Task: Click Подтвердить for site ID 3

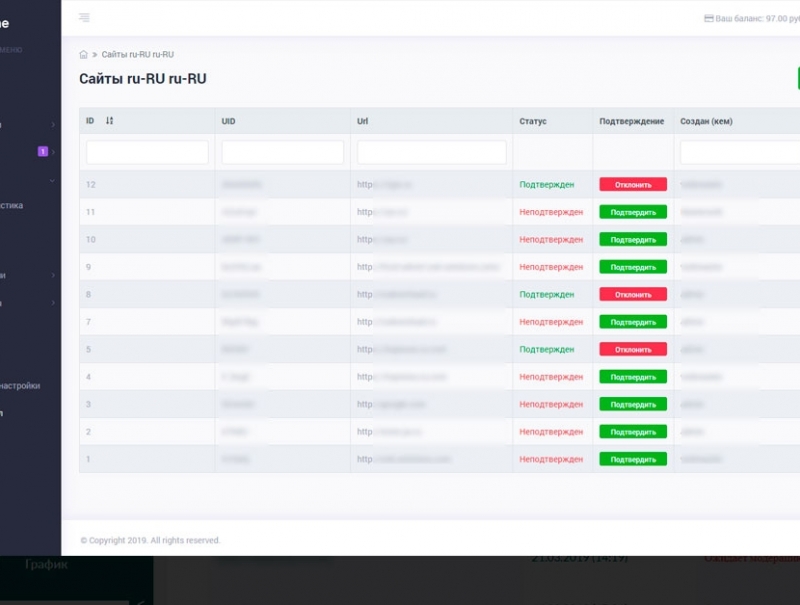Action: [633, 405]
